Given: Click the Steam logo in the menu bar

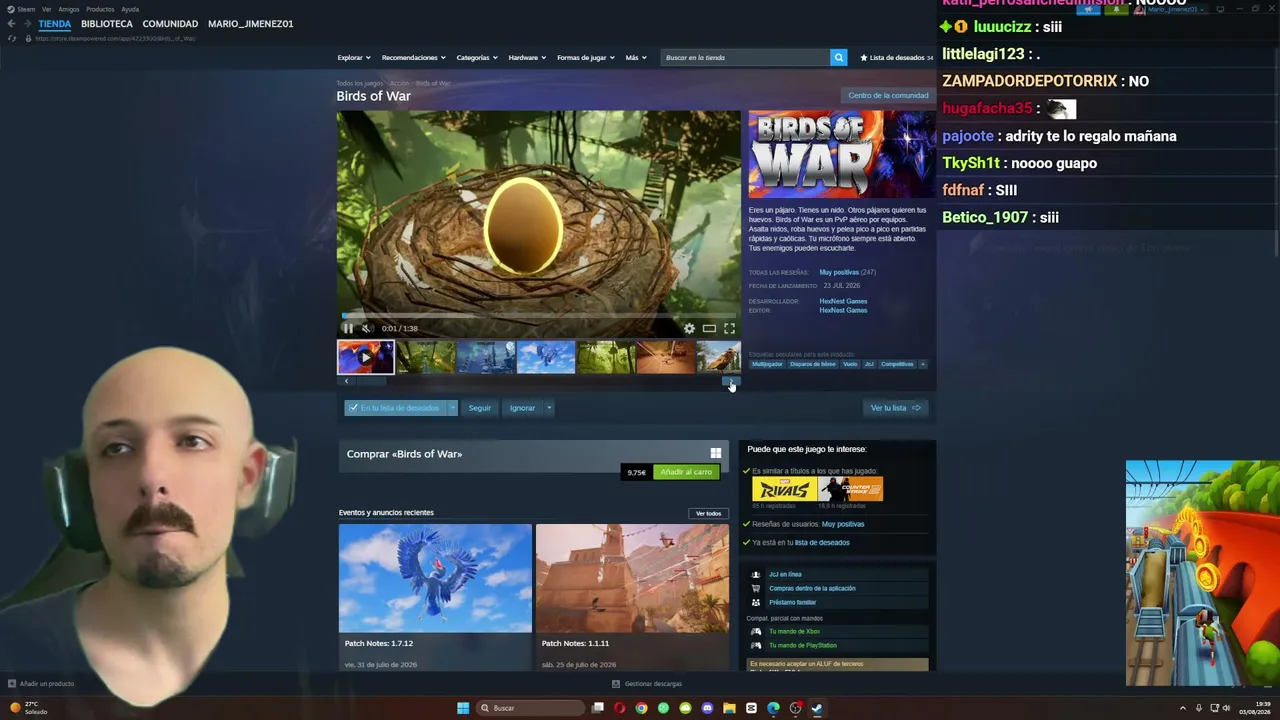Looking at the screenshot, I should [x=10, y=9].
